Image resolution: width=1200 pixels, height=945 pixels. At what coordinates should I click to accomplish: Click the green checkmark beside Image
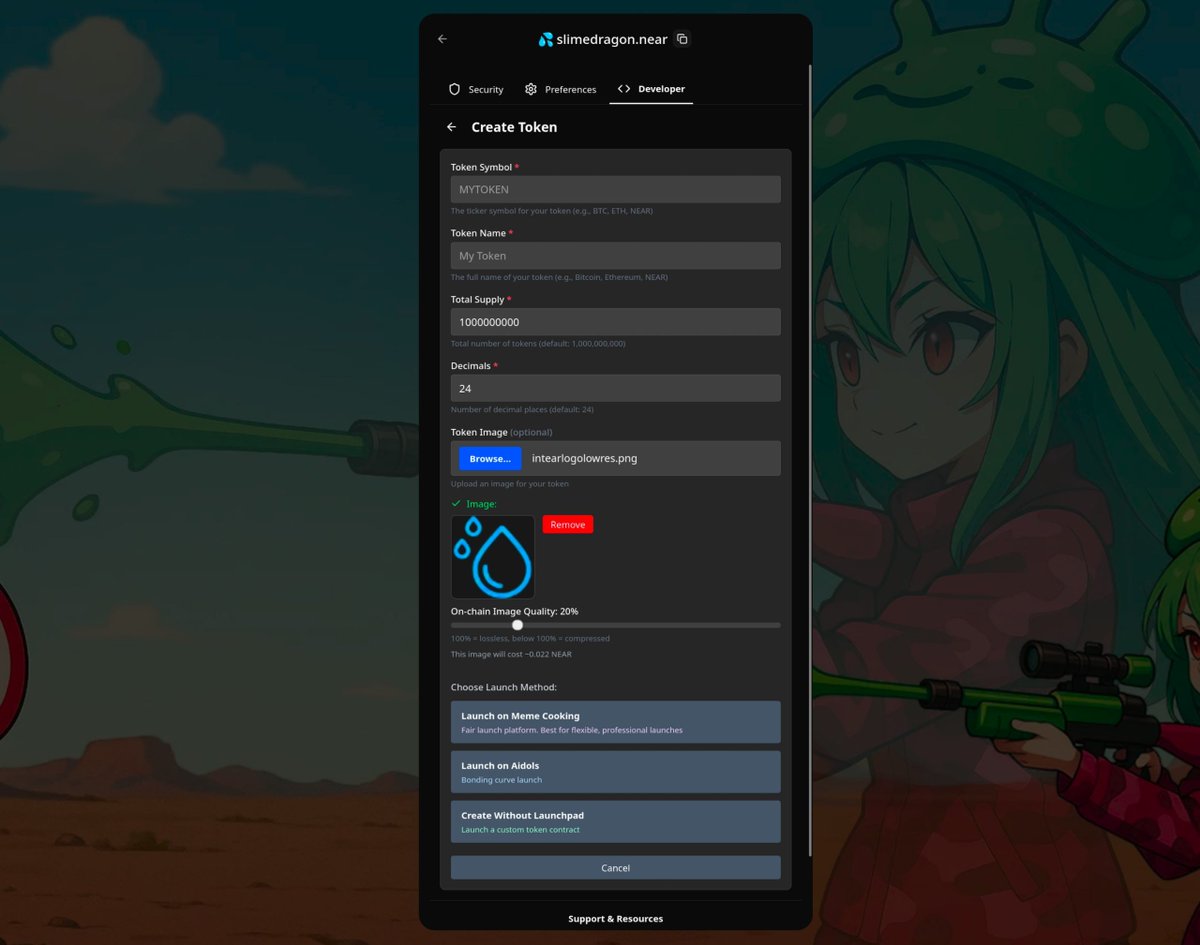pyautogui.click(x=457, y=504)
